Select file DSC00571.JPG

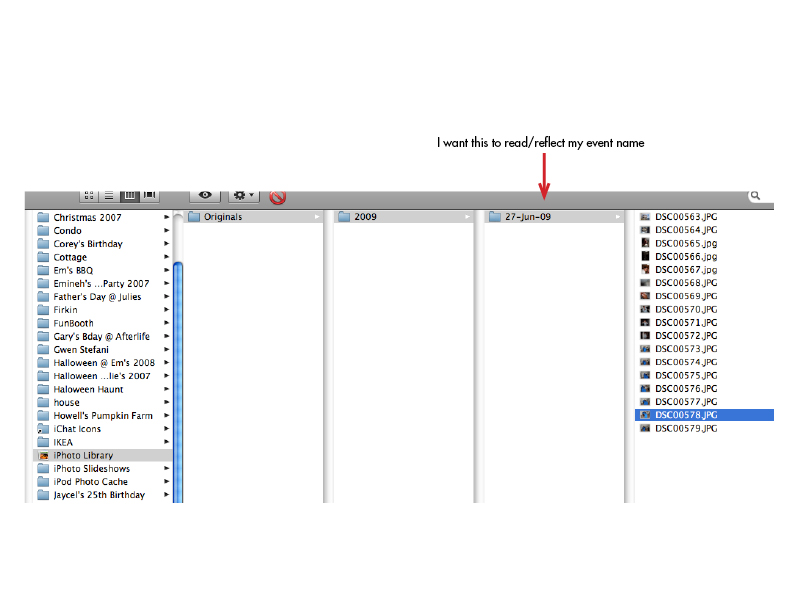tap(704, 323)
